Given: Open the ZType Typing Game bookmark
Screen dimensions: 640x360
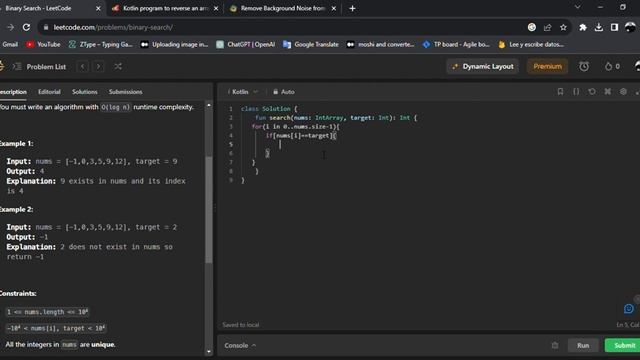Looking at the screenshot, I should point(100,44).
